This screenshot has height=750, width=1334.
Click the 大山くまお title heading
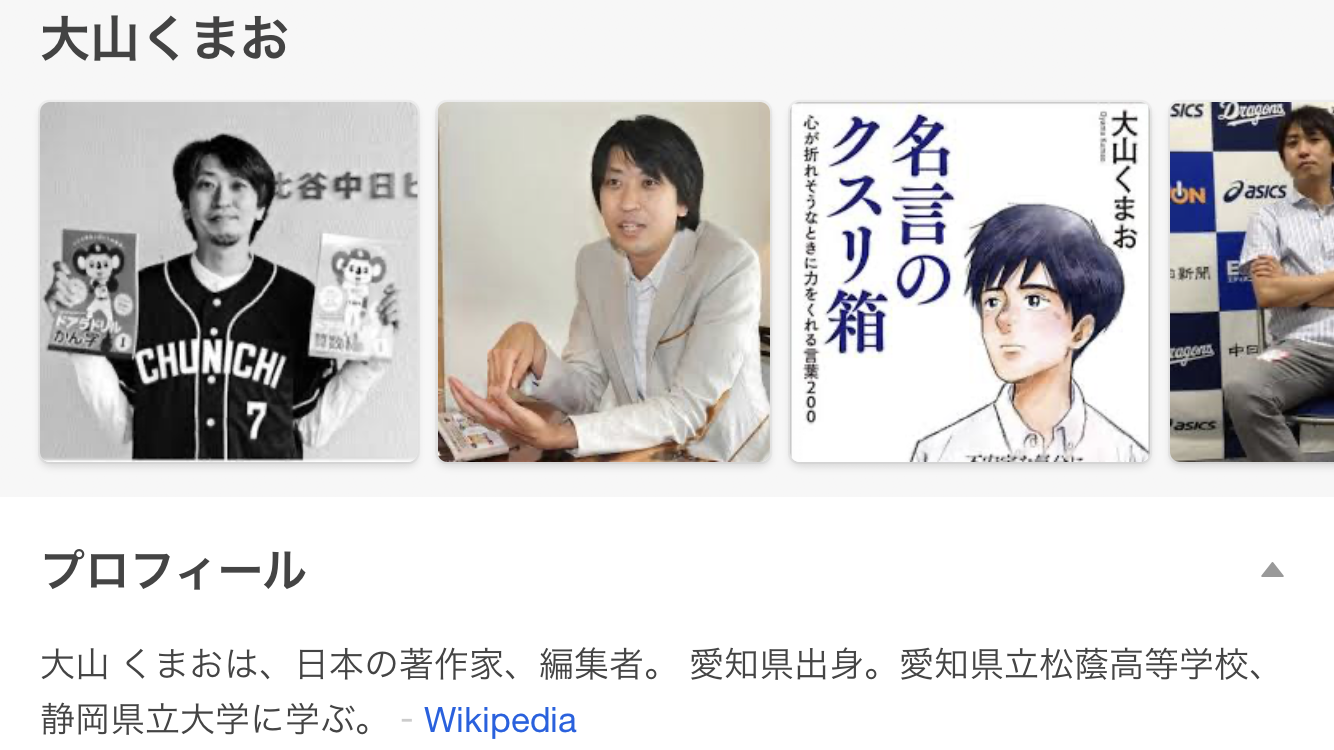tap(165, 40)
